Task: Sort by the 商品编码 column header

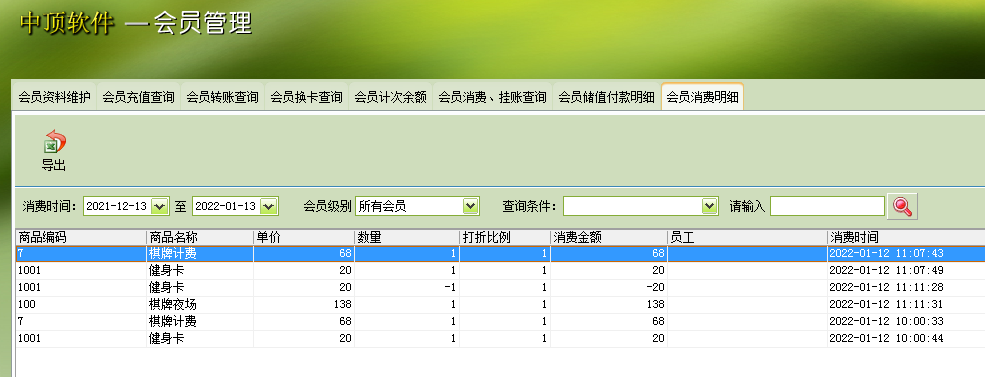Action: pos(81,238)
